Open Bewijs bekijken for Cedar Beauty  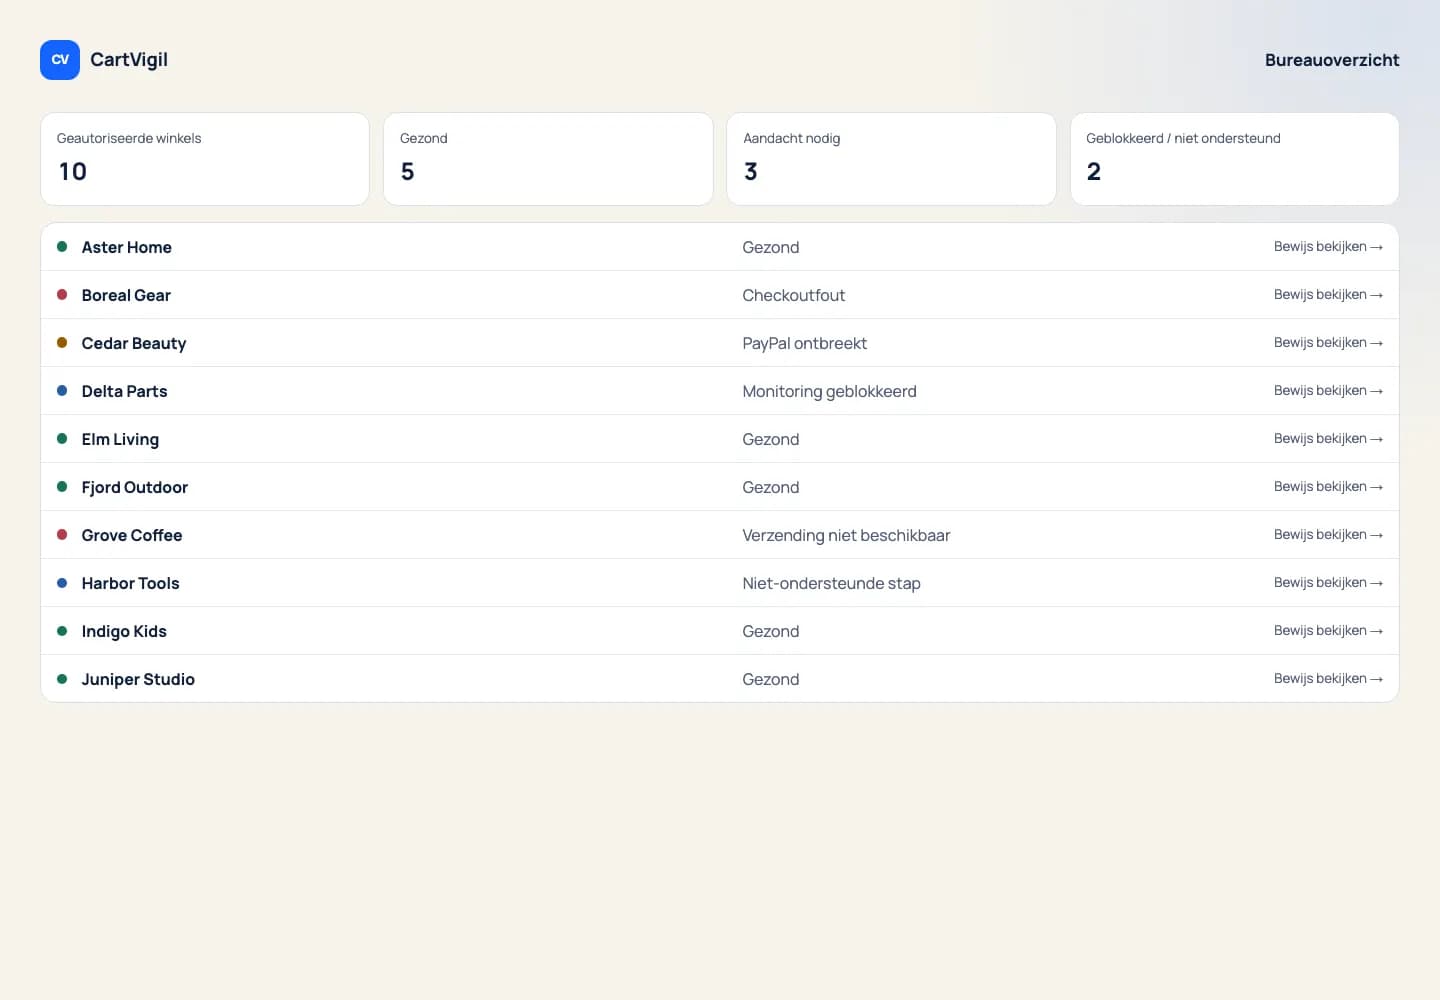click(1328, 343)
